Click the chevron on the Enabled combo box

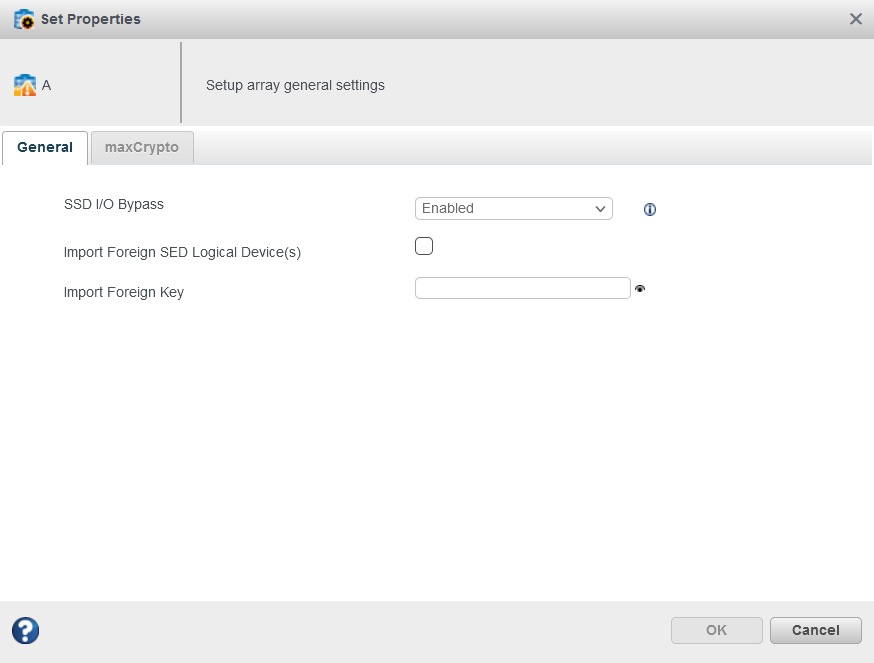point(600,208)
